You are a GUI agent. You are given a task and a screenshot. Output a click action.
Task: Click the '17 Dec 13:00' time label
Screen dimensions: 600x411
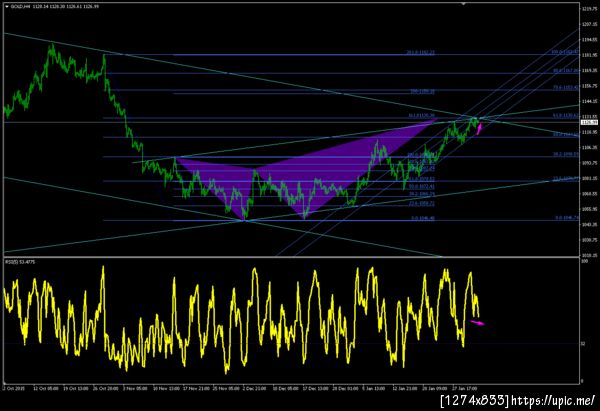(316, 388)
